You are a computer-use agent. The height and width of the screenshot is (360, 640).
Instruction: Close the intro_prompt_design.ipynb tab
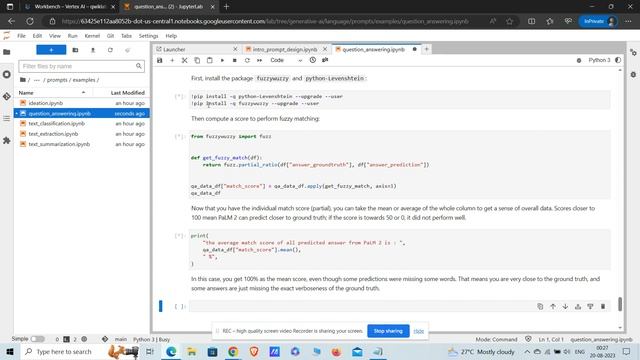[325, 49]
